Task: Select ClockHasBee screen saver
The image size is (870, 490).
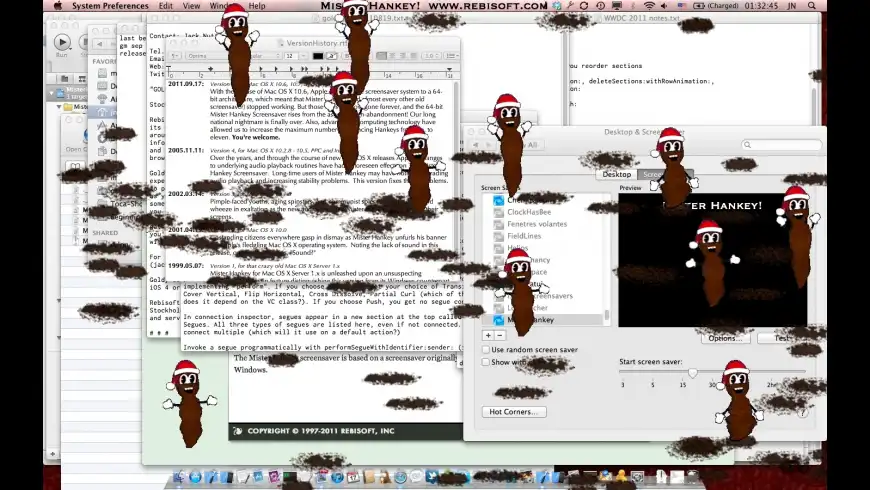Action: [x=529, y=212]
